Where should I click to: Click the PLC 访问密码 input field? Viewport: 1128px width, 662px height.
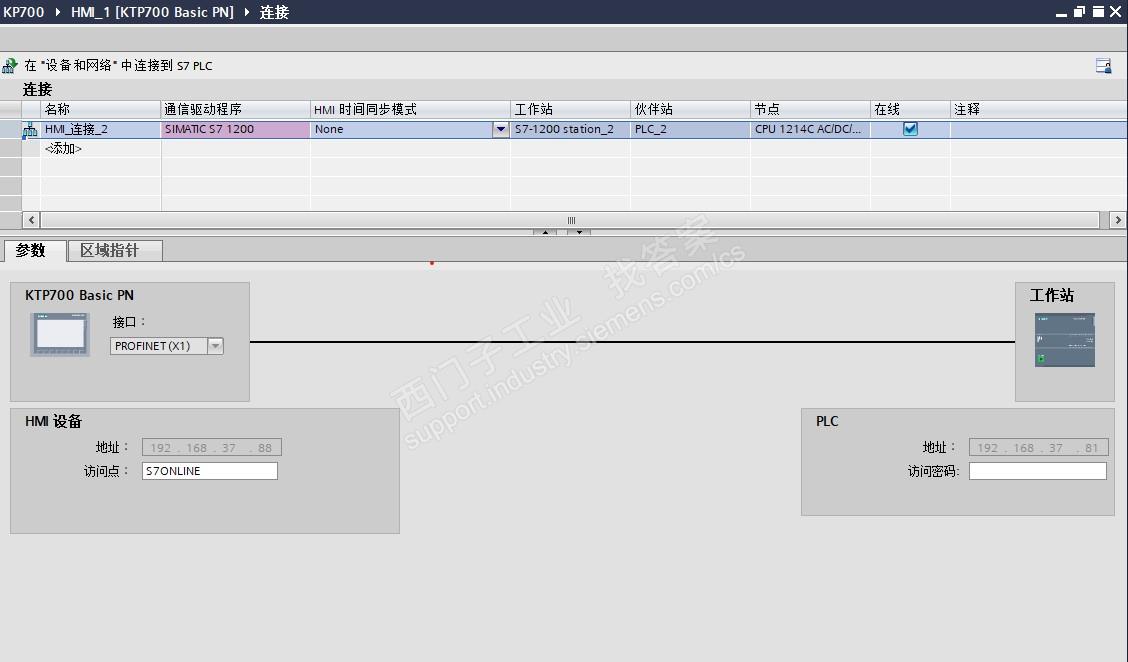[1037, 471]
